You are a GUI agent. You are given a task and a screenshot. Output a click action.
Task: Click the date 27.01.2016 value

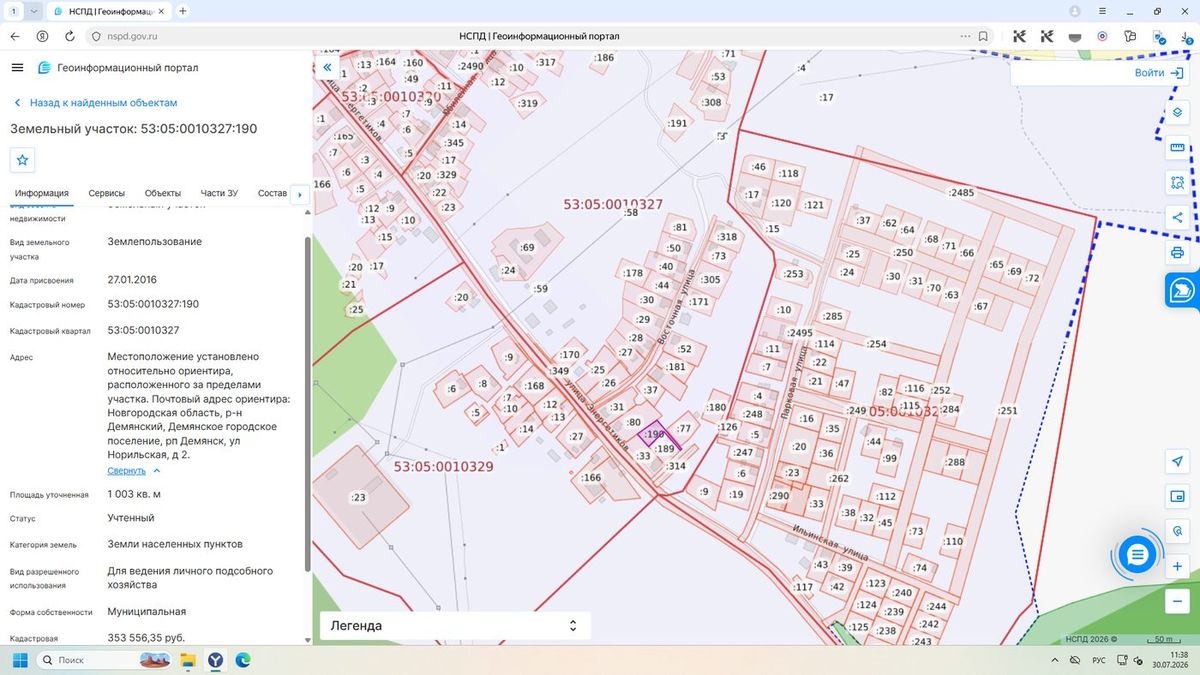[132, 279]
